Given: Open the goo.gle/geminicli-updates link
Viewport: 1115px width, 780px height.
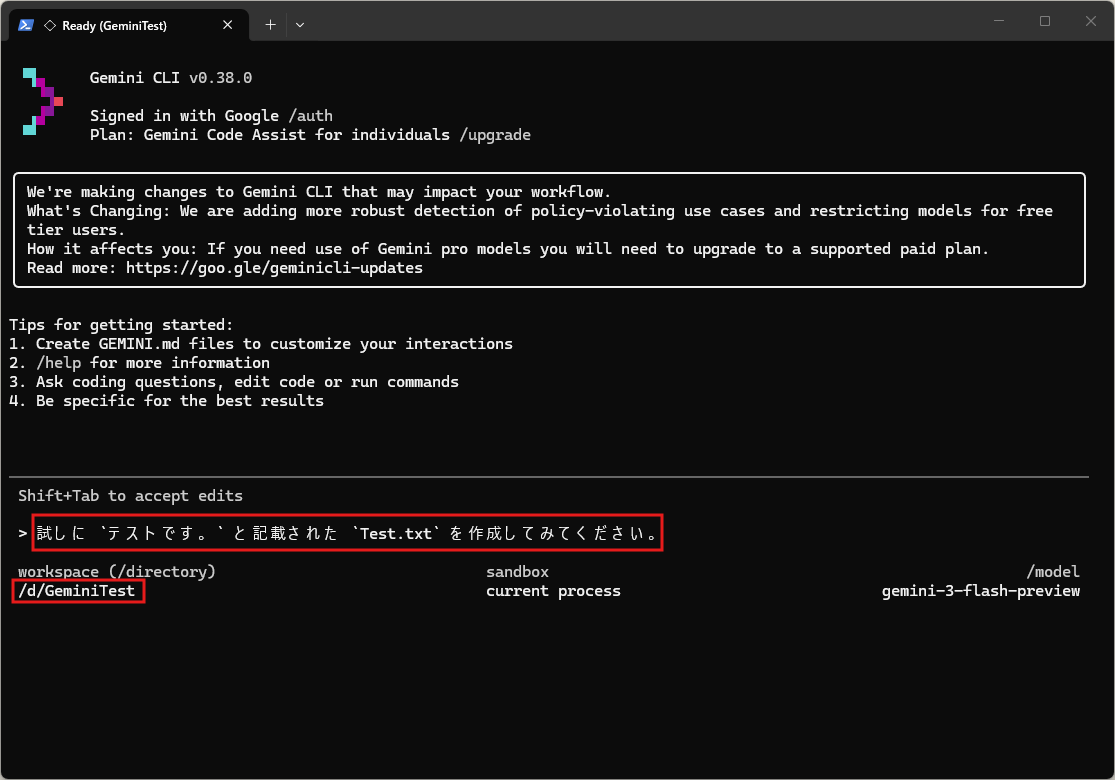Looking at the screenshot, I should [x=274, y=268].
